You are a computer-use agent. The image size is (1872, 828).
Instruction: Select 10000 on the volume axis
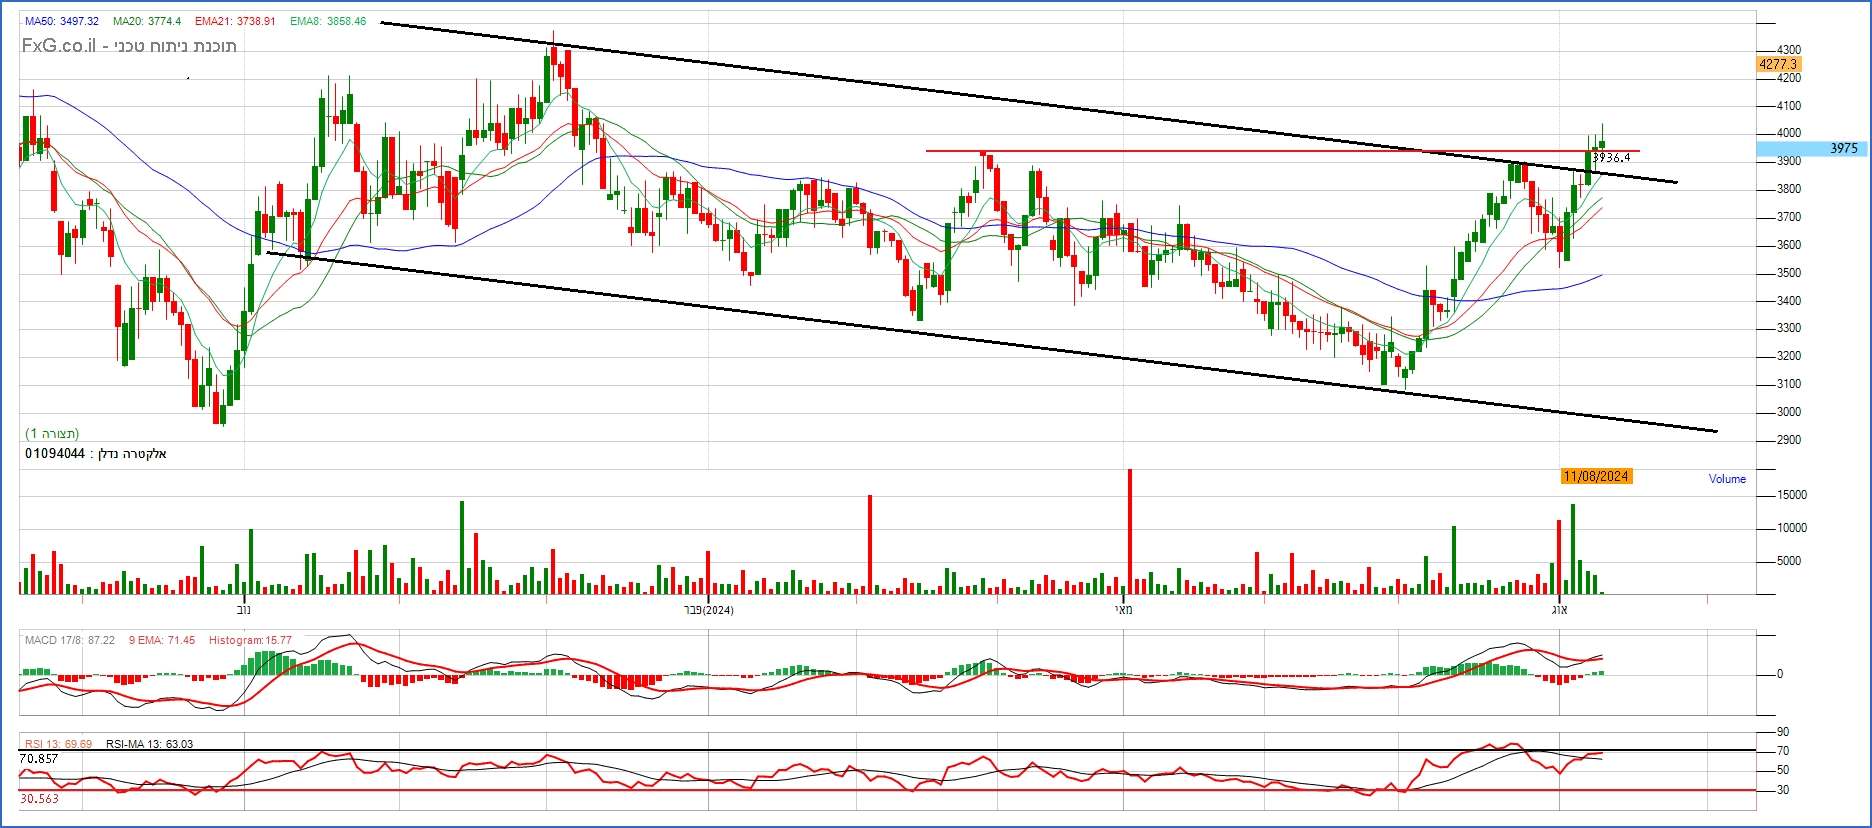coord(1792,528)
